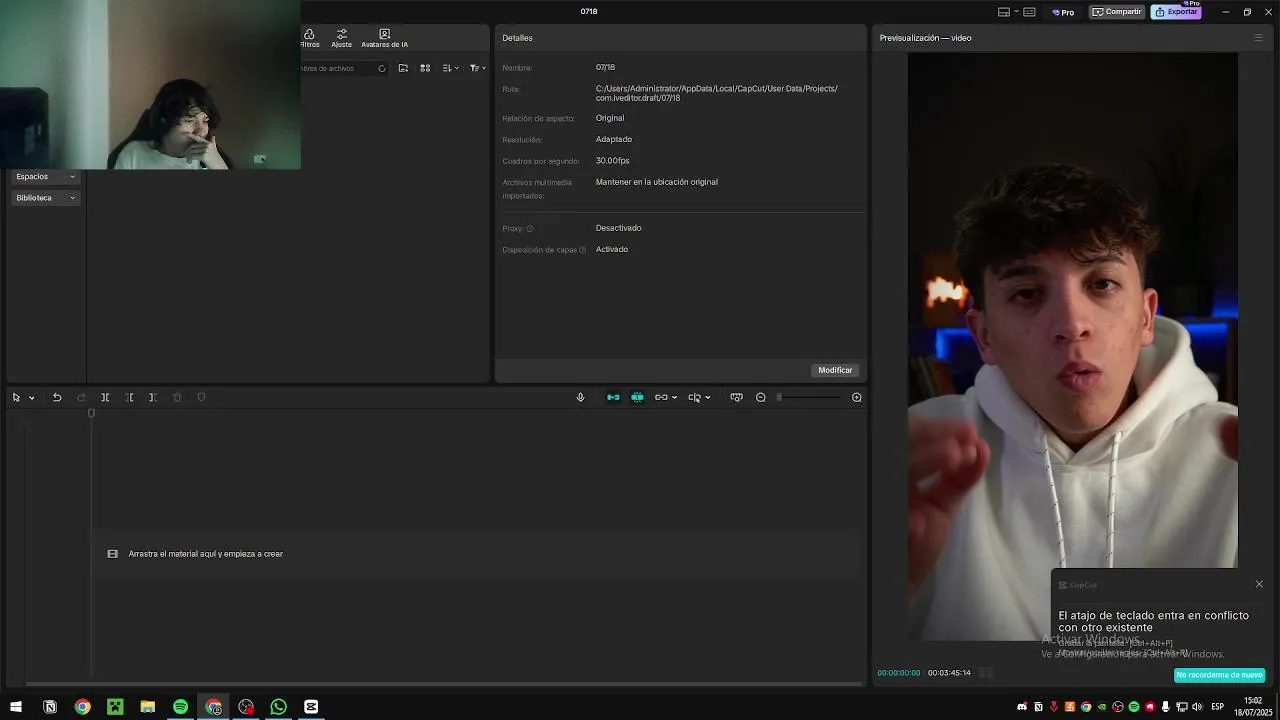Click the Modificar button
The width and height of the screenshot is (1280, 720).
click(835, 370)
